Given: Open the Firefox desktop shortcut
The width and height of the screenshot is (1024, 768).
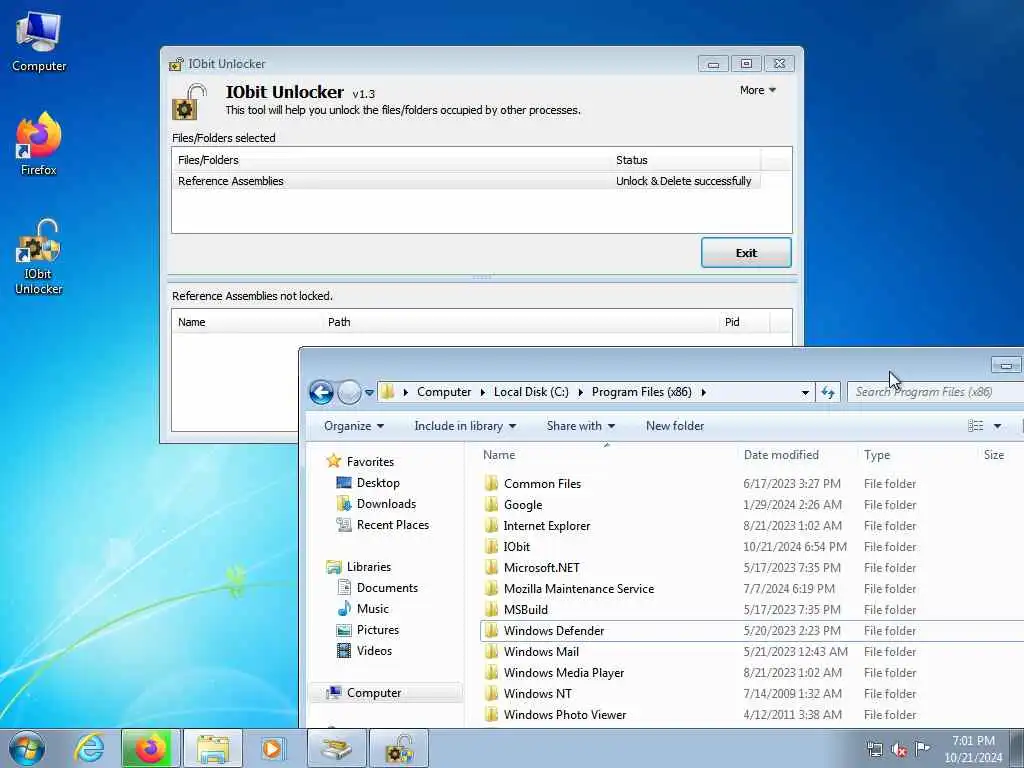Looking at the screenshot, I should pos(39,144).
